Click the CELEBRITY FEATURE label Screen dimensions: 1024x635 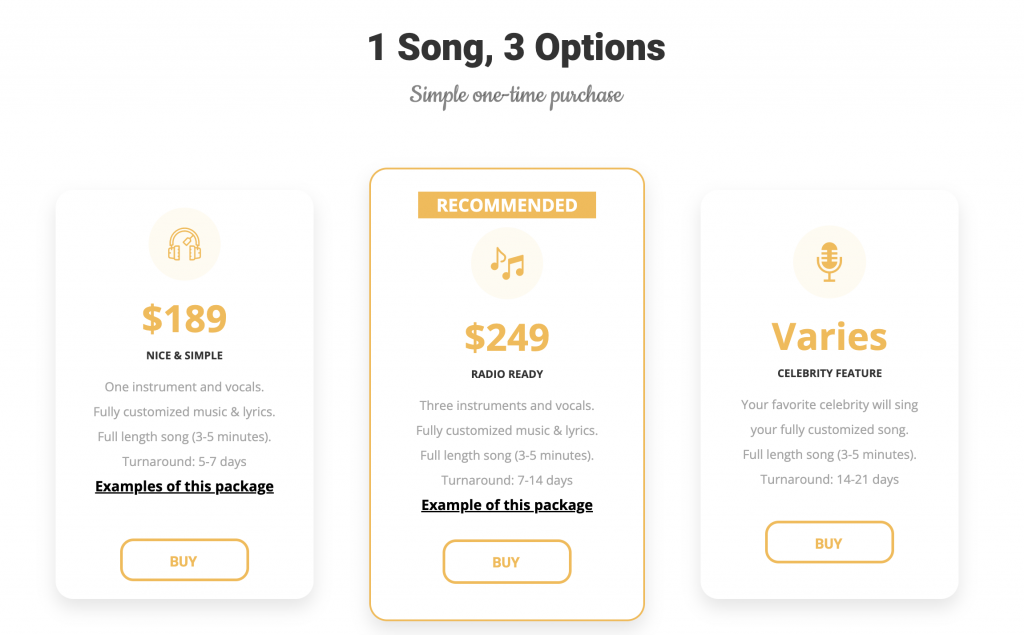coord(829,373)
